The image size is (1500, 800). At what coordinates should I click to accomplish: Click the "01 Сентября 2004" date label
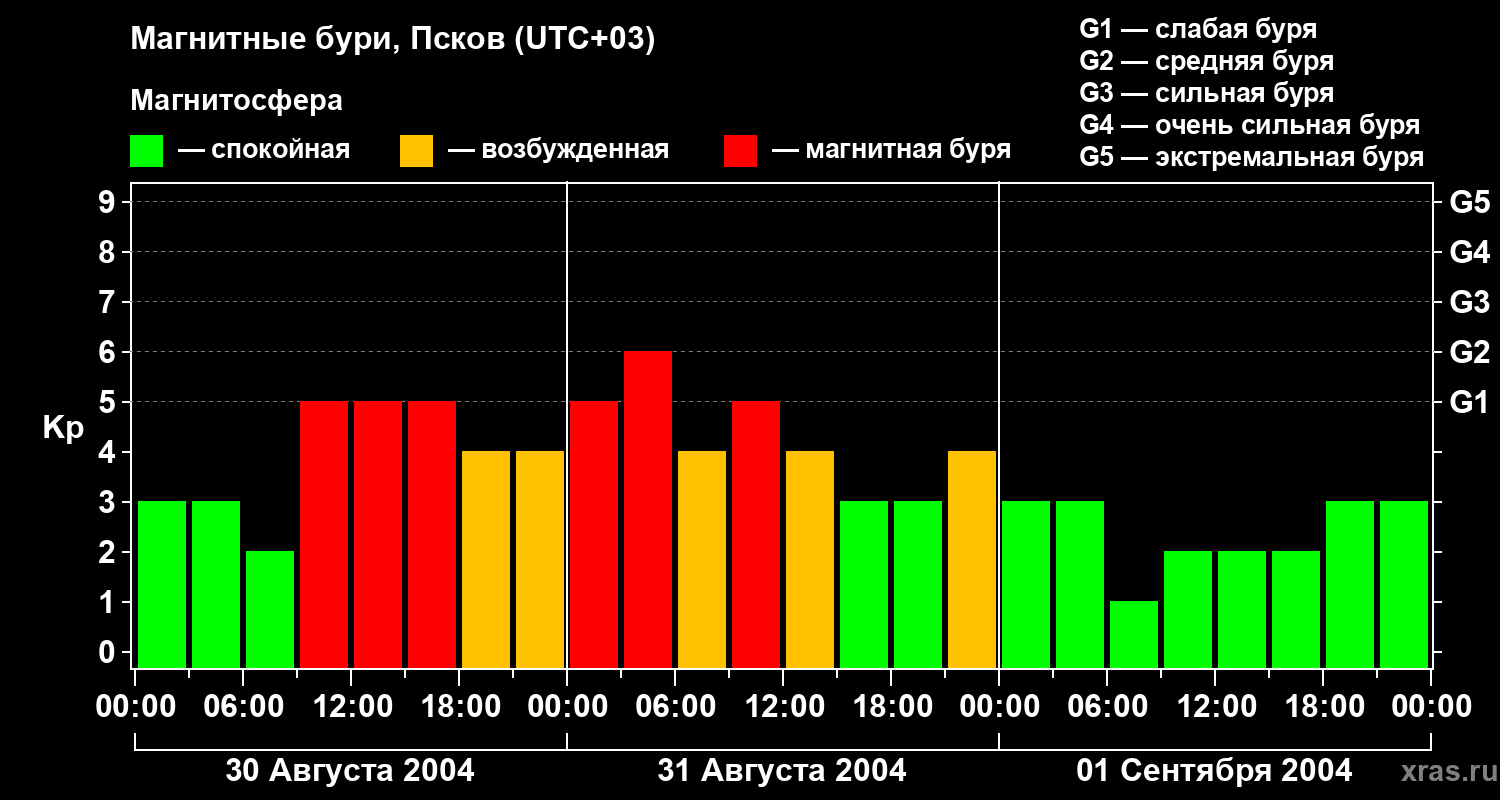1214,771
